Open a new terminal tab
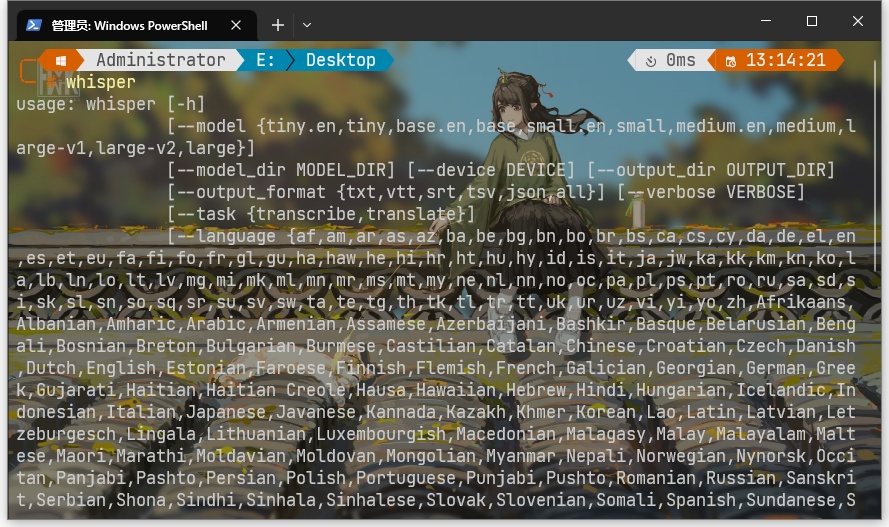This screenshot has width=889, height=527. [x=278, y=25]
